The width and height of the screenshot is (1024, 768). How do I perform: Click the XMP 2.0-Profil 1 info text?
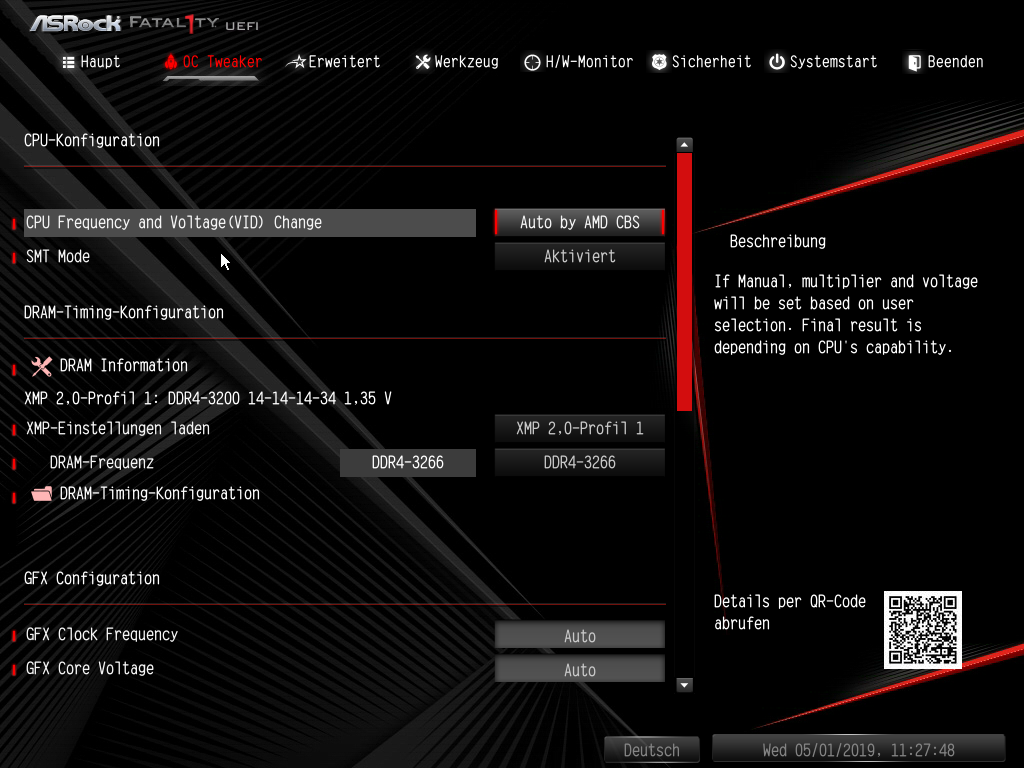coord(208,398)
